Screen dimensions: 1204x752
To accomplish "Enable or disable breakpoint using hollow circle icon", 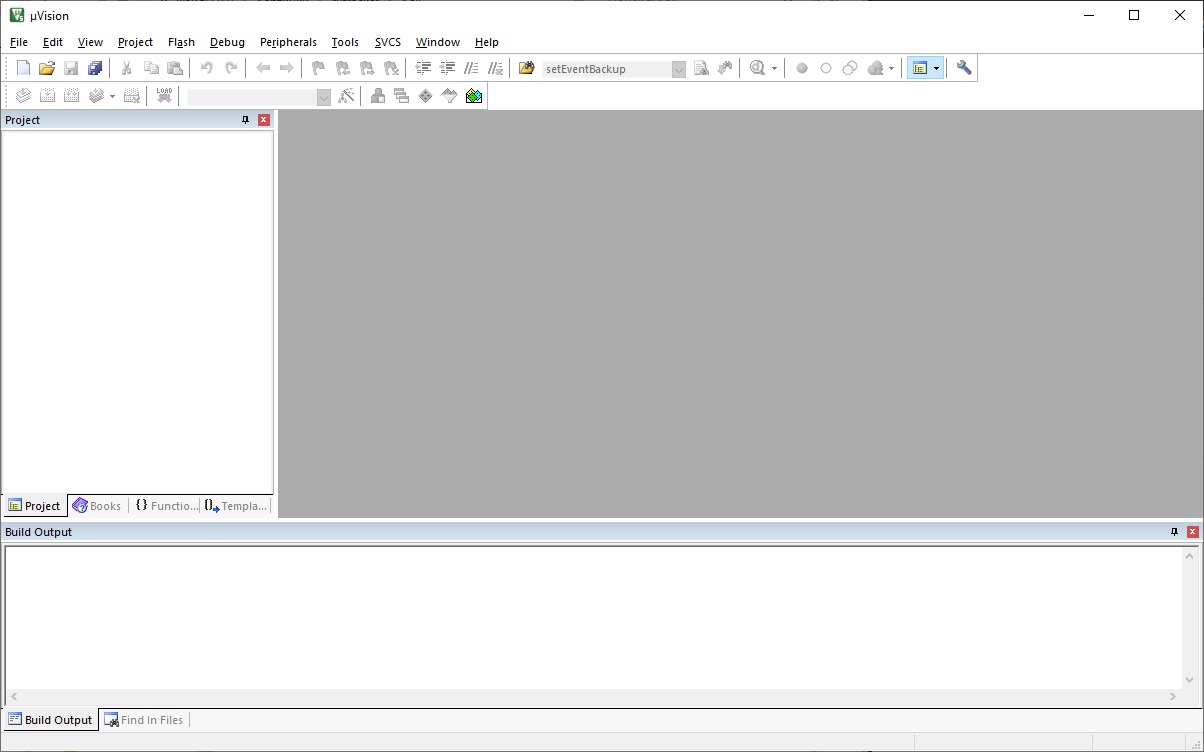I will point(826,68).
